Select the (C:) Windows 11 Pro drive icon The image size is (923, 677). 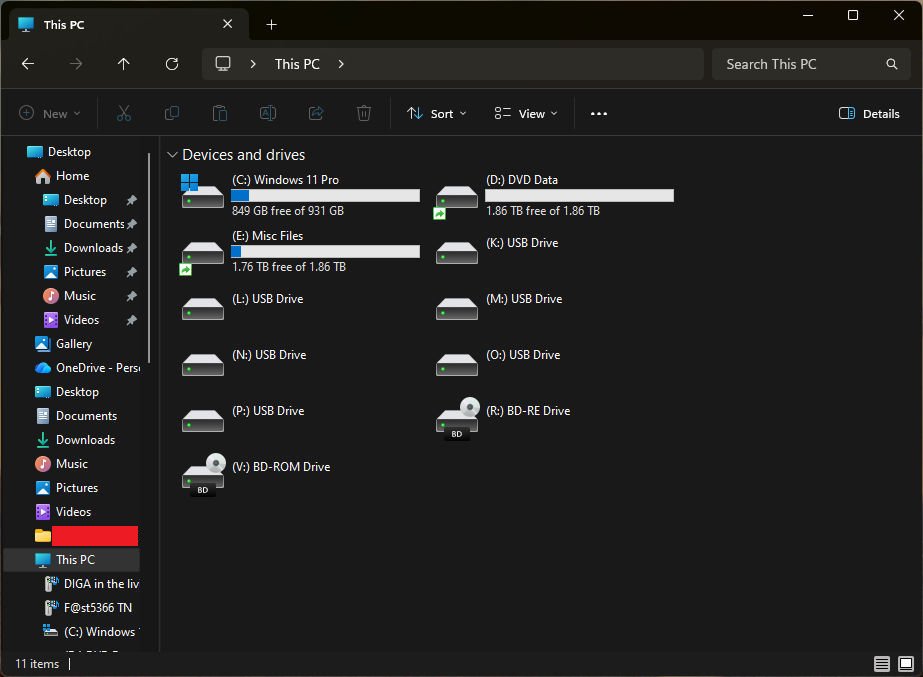pyautogui.click(x=202, y=191)
